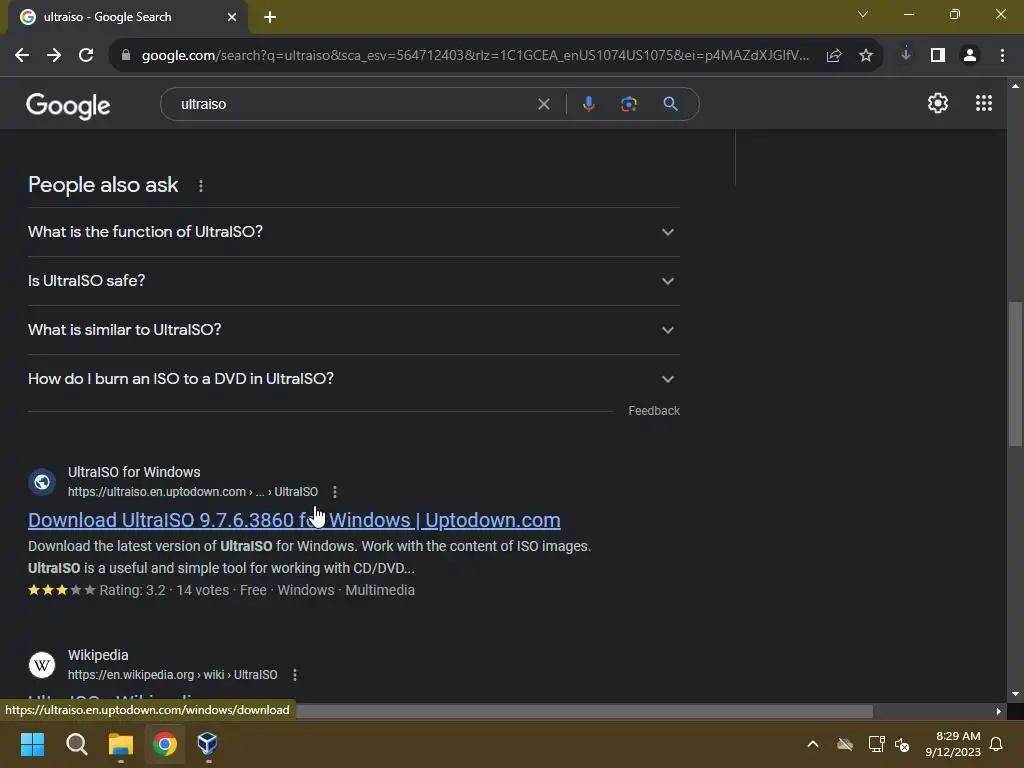Click the 'UltraISO for Windows' site name

tap(134, 472)
